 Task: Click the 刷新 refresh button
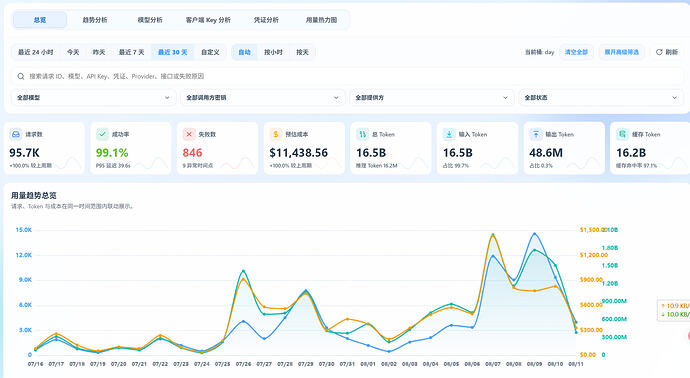667,52
